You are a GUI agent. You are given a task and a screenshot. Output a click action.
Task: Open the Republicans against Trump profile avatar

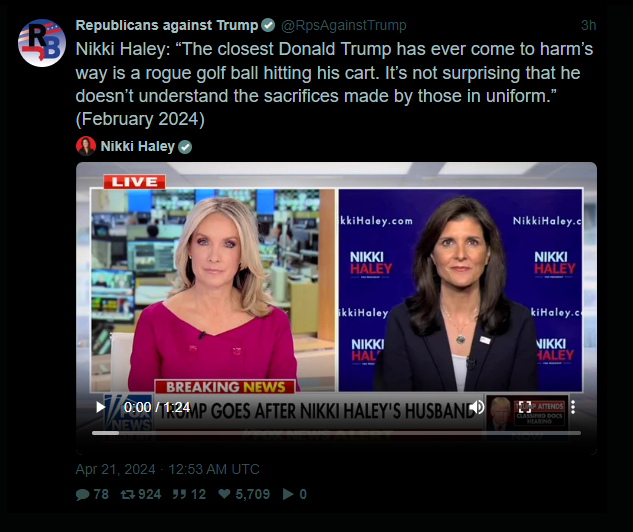click(42, 43)
